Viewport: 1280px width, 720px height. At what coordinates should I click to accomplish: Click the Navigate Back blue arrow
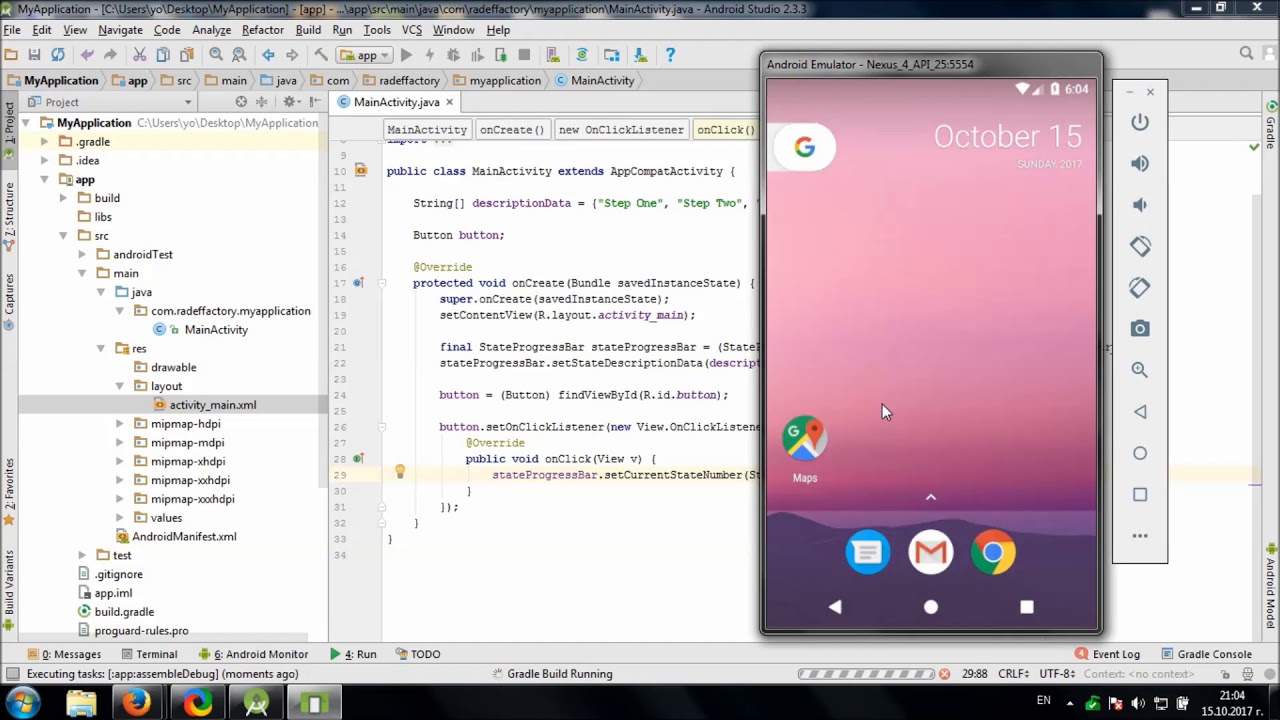(x=268, y=55)
